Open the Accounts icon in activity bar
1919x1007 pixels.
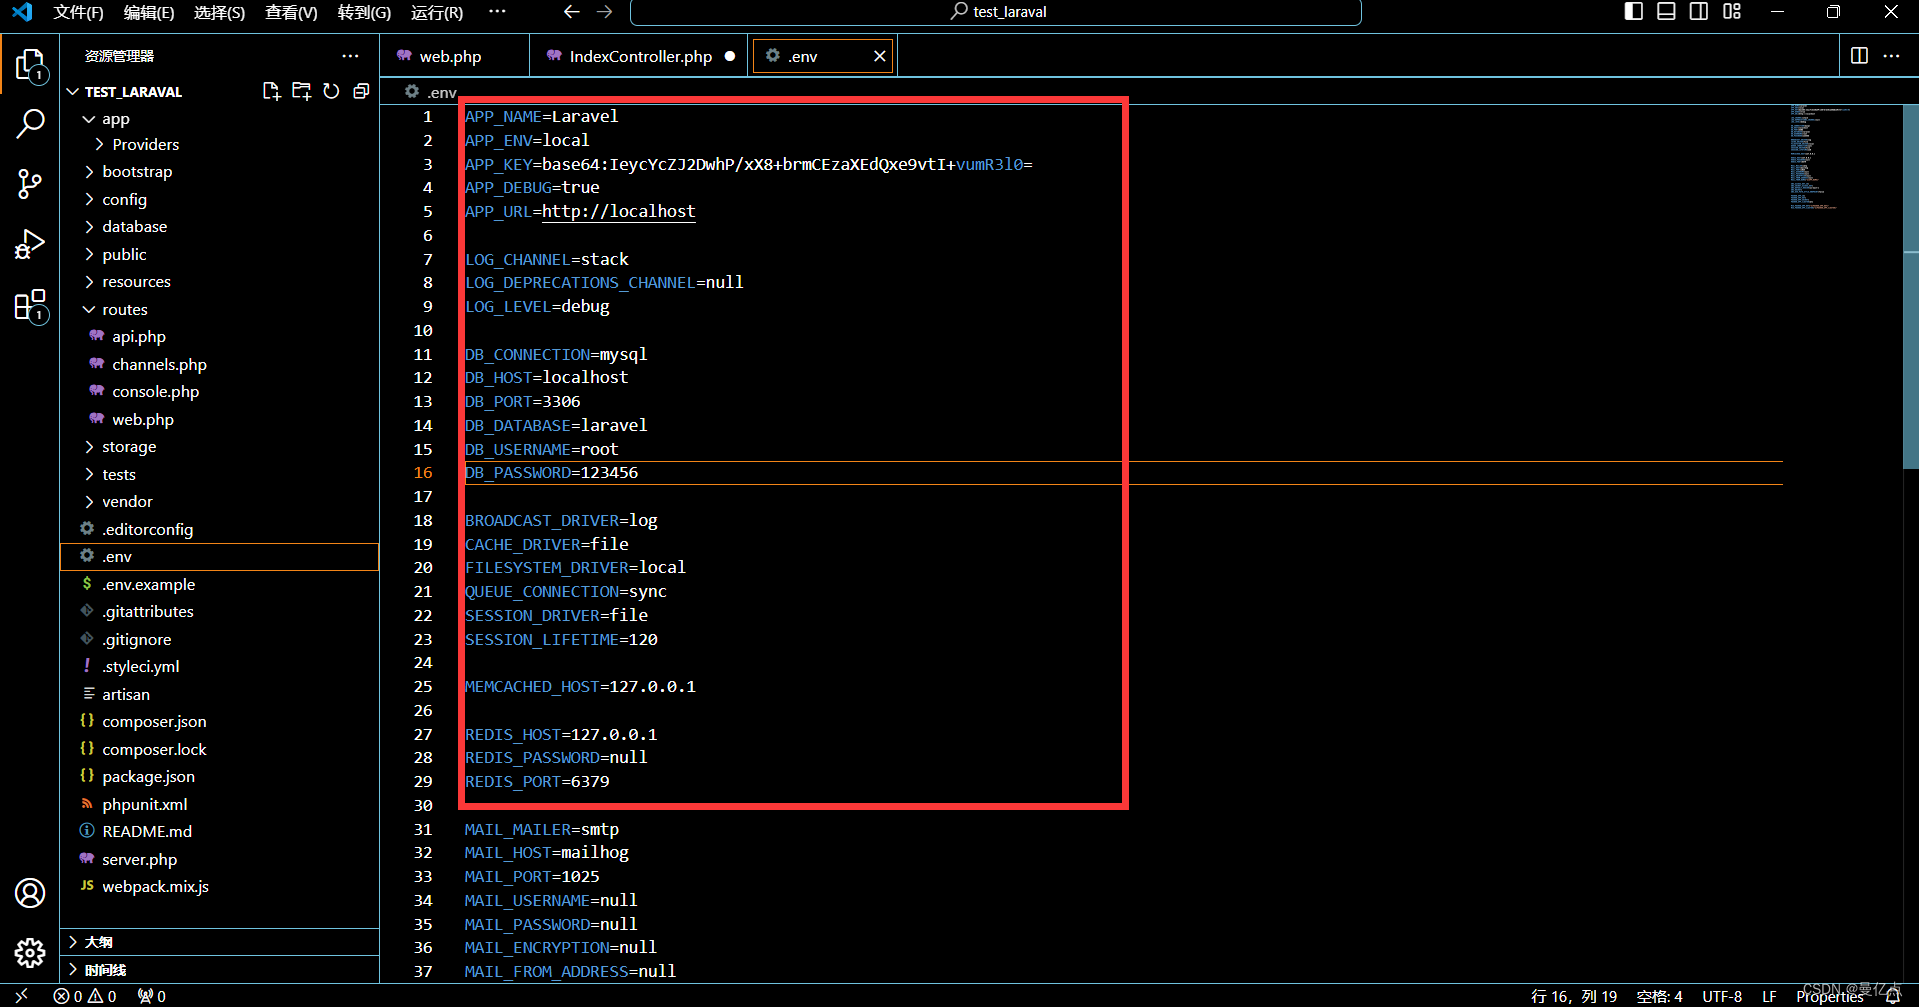(x=30, y=893)
